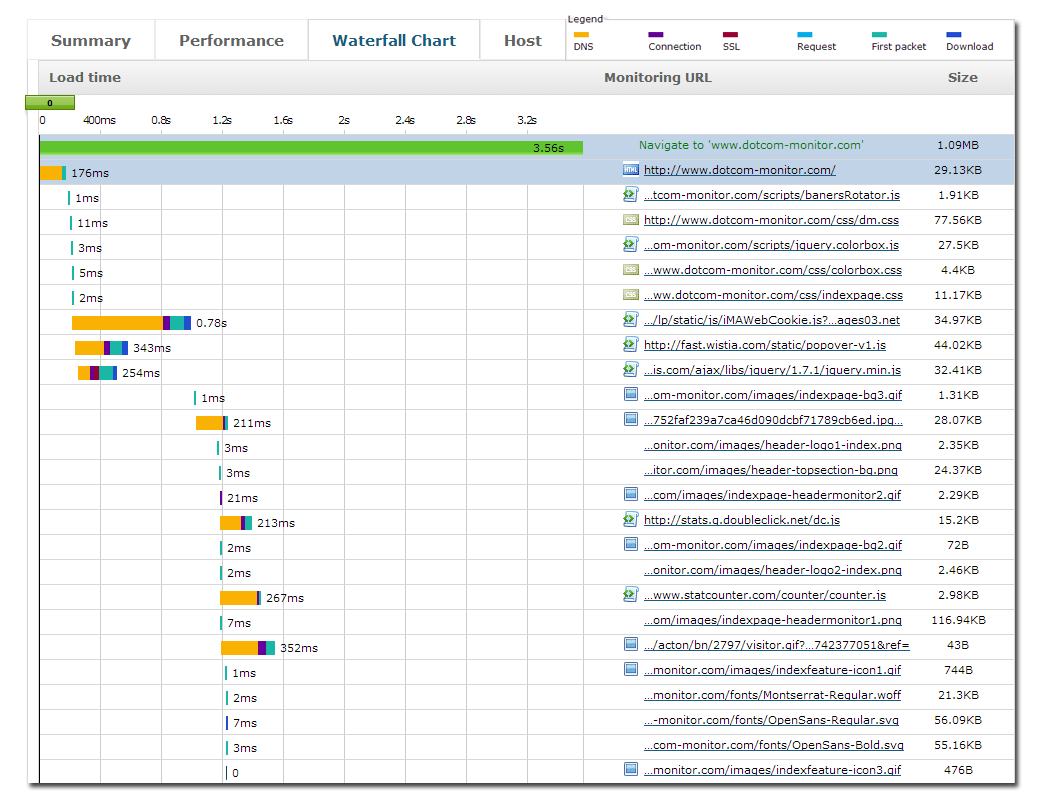Click the 352ms visitor.gif waterfall bar

click(248, 648)
